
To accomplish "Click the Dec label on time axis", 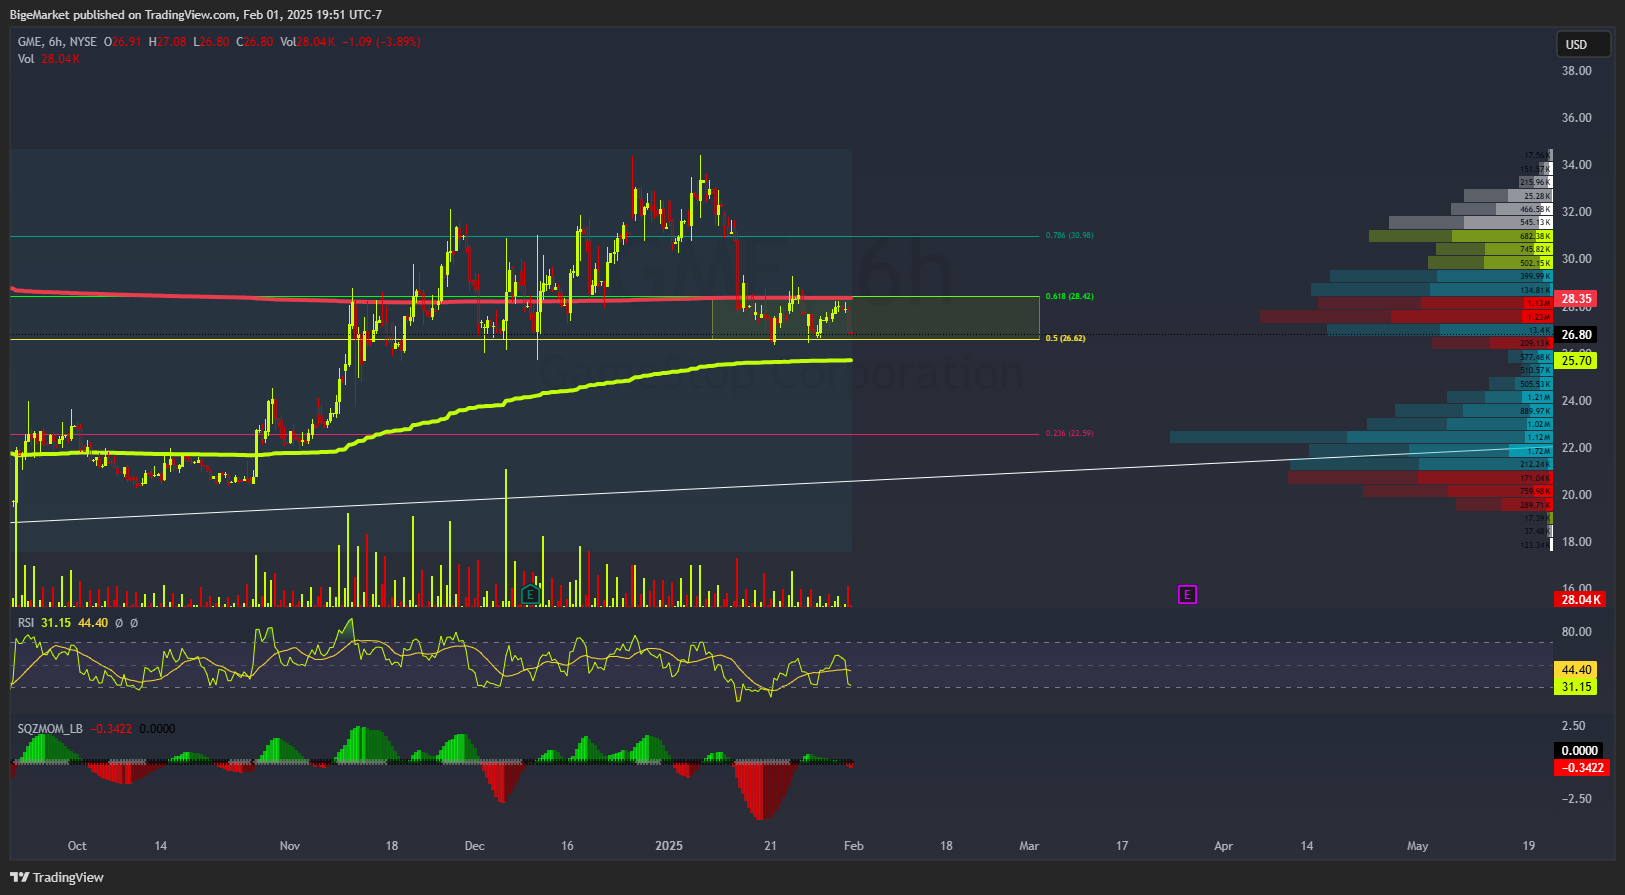I will point(475,846).
